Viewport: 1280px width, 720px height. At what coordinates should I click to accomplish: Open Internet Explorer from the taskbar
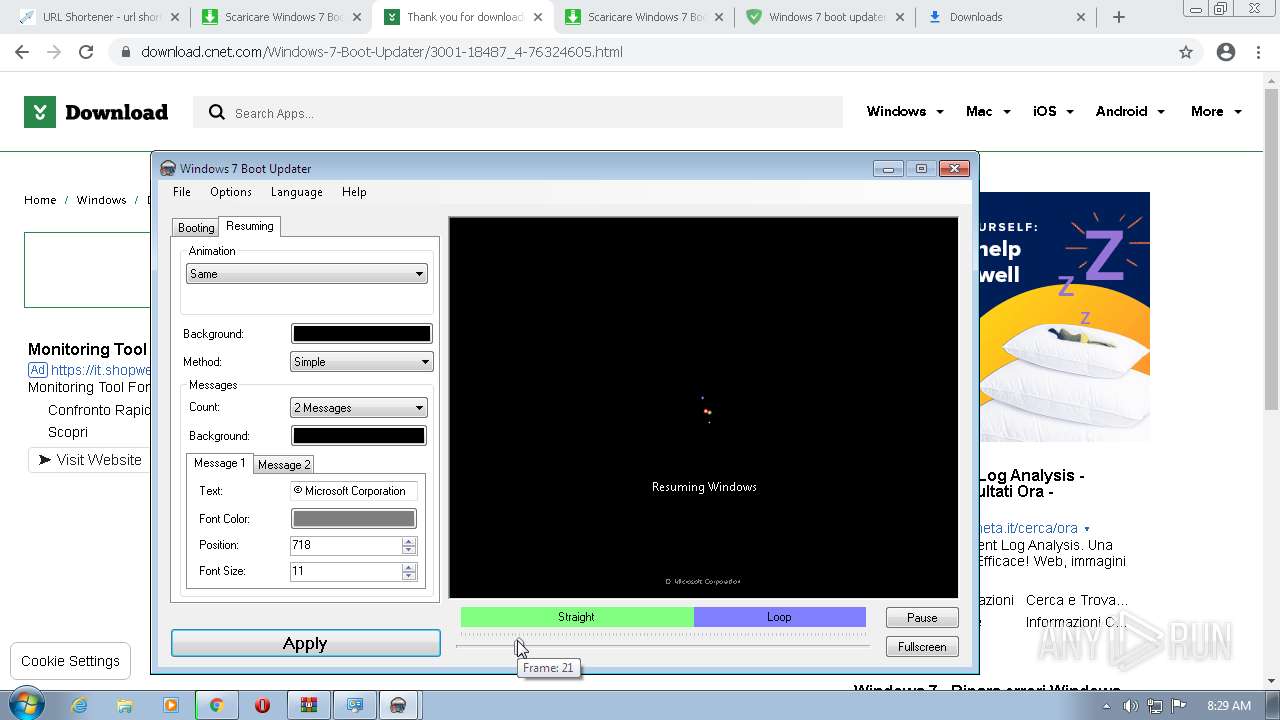(79, 705)
